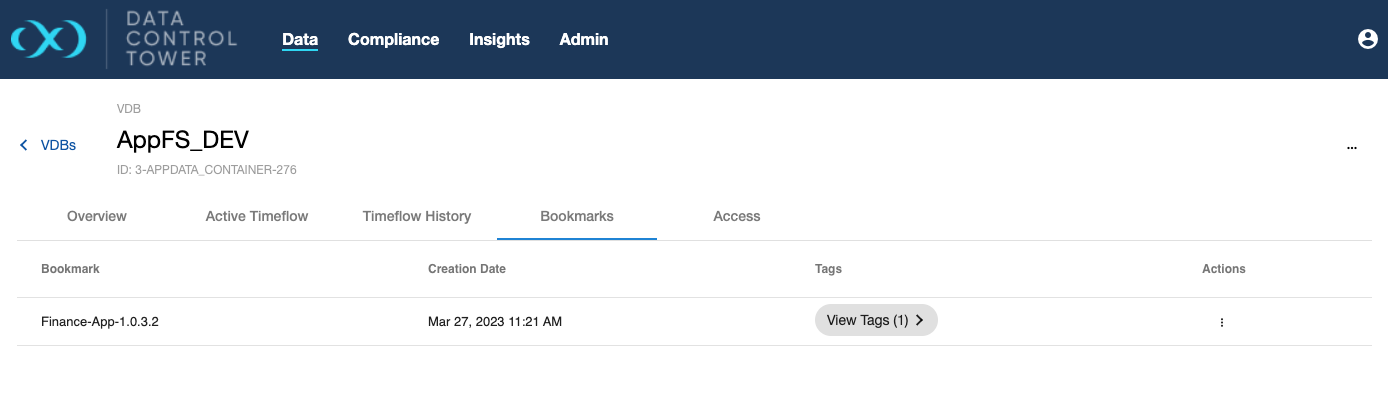Open actions menu for Finance-App-1.0.3.2 bookmark
This screenshot has width=1388, height=408.
click(1221, 322)
